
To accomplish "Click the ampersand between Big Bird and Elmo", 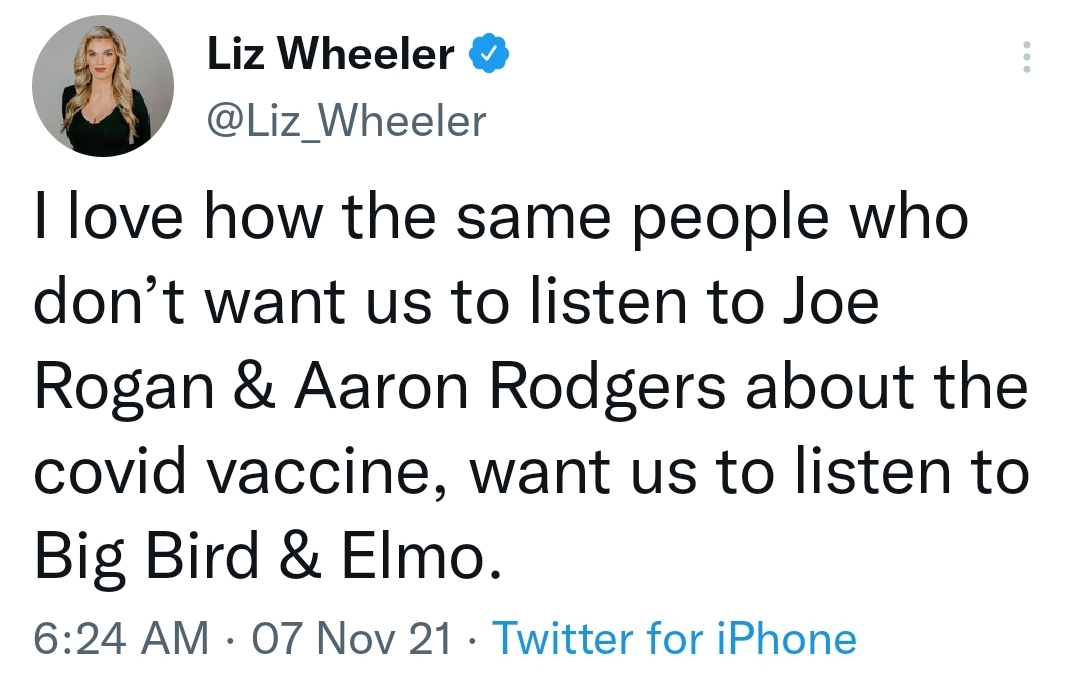I will (x=300, y=556).
